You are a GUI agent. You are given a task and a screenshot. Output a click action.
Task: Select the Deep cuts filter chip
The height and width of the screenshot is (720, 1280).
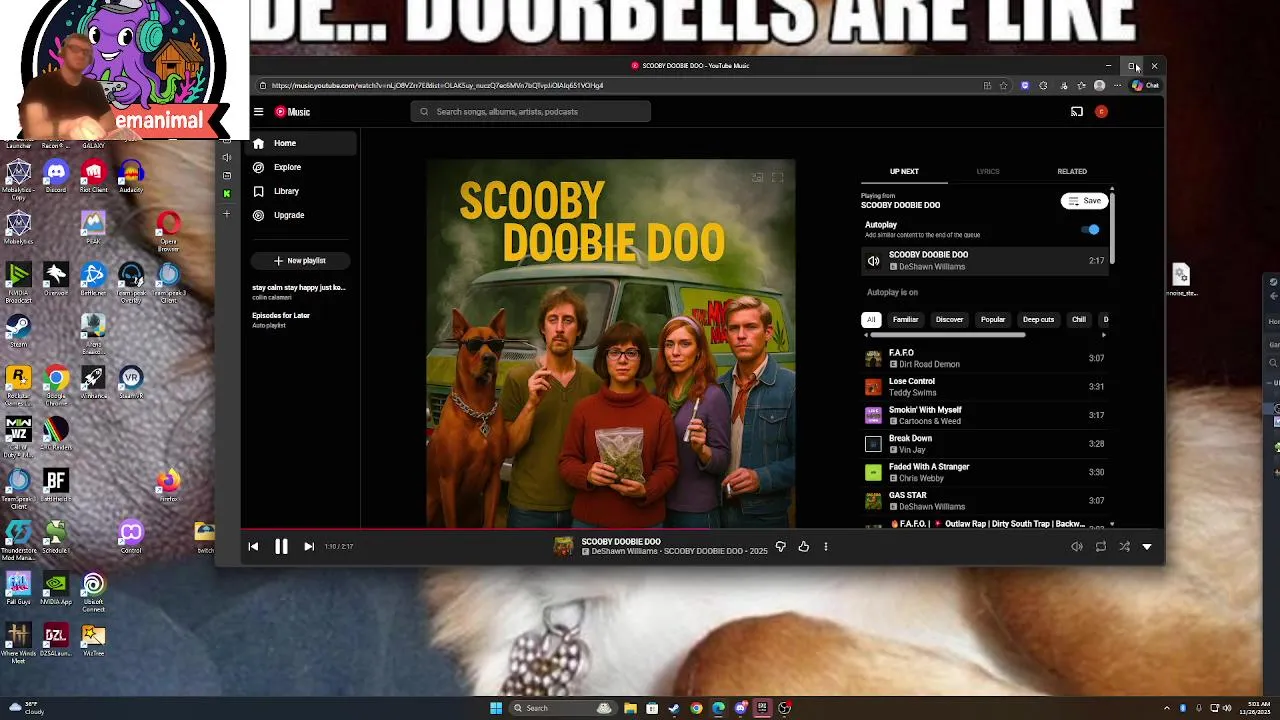[x=1038, y=320]
